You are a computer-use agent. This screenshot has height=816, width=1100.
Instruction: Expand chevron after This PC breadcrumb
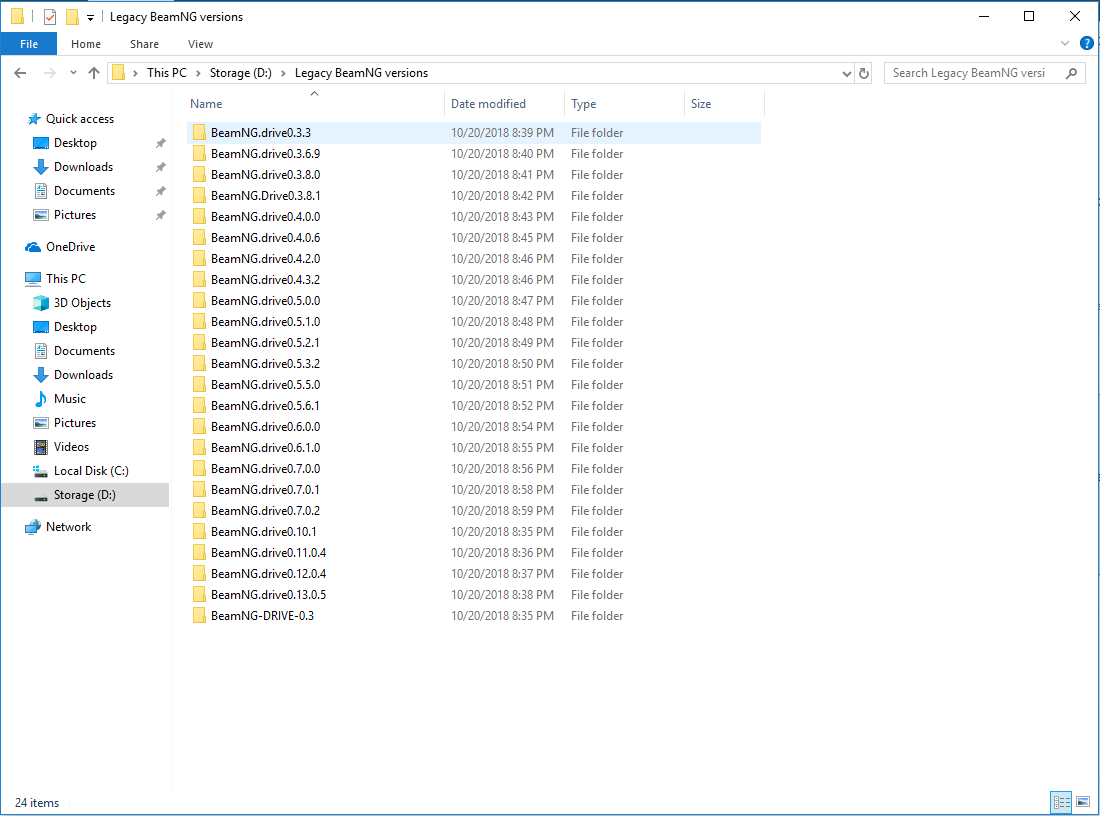coord(199,73)
